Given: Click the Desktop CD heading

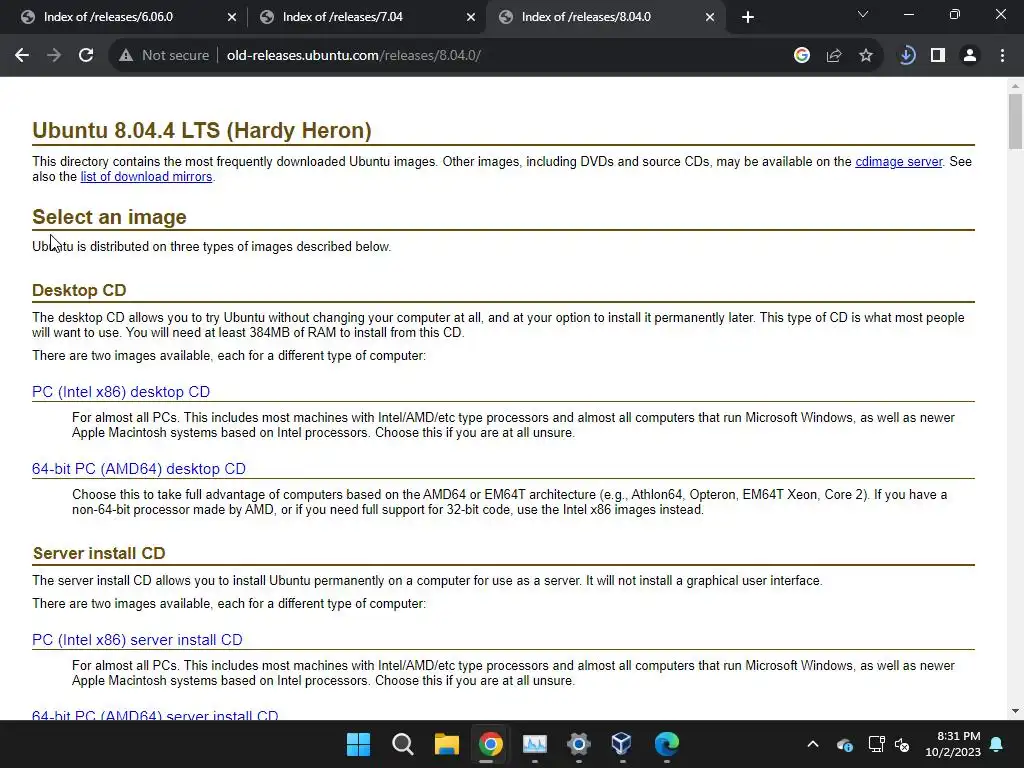Looking at the screenshot, I should 79,290.
